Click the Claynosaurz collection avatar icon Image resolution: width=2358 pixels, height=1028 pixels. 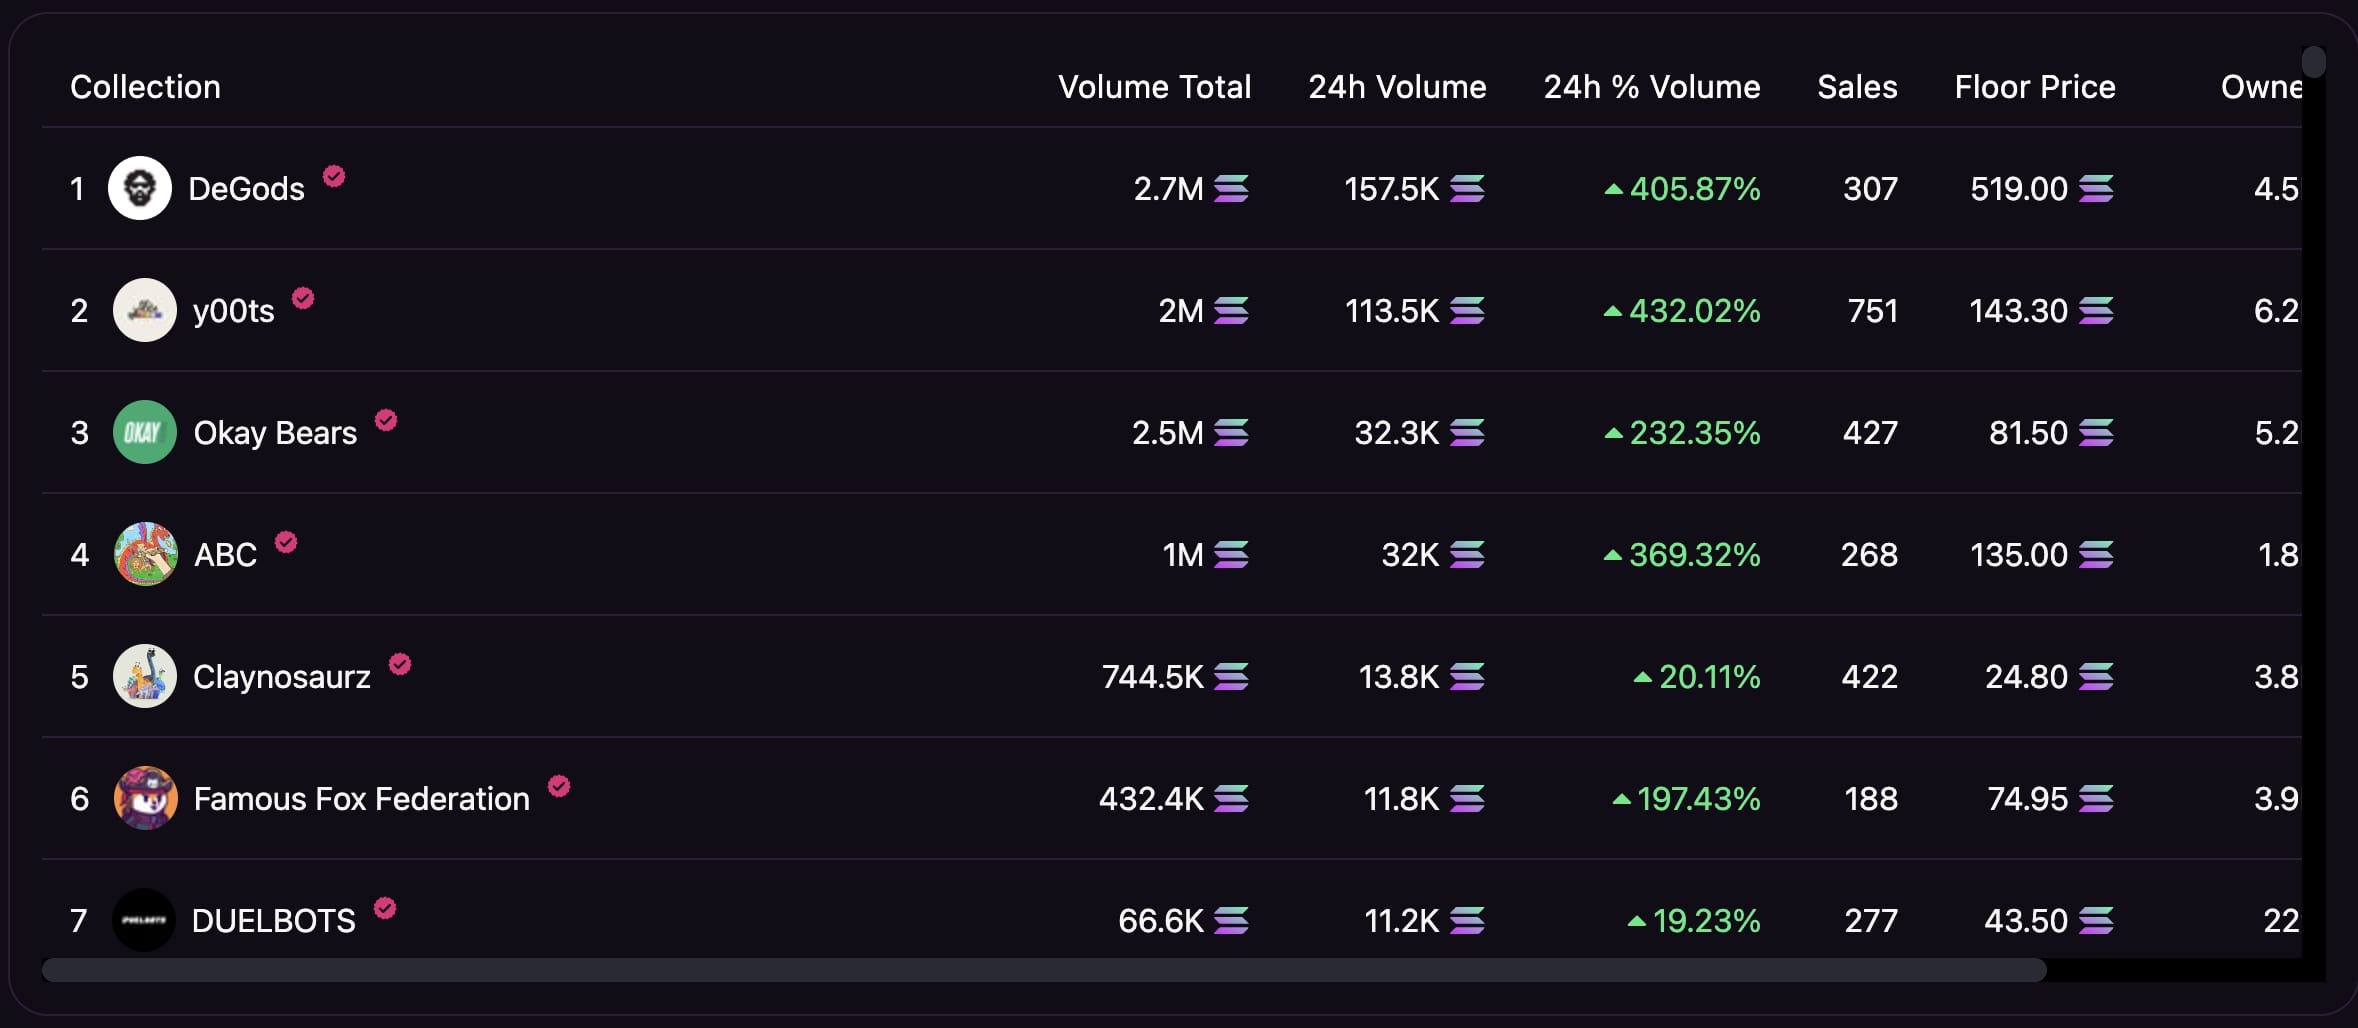[x=145, y=676]
